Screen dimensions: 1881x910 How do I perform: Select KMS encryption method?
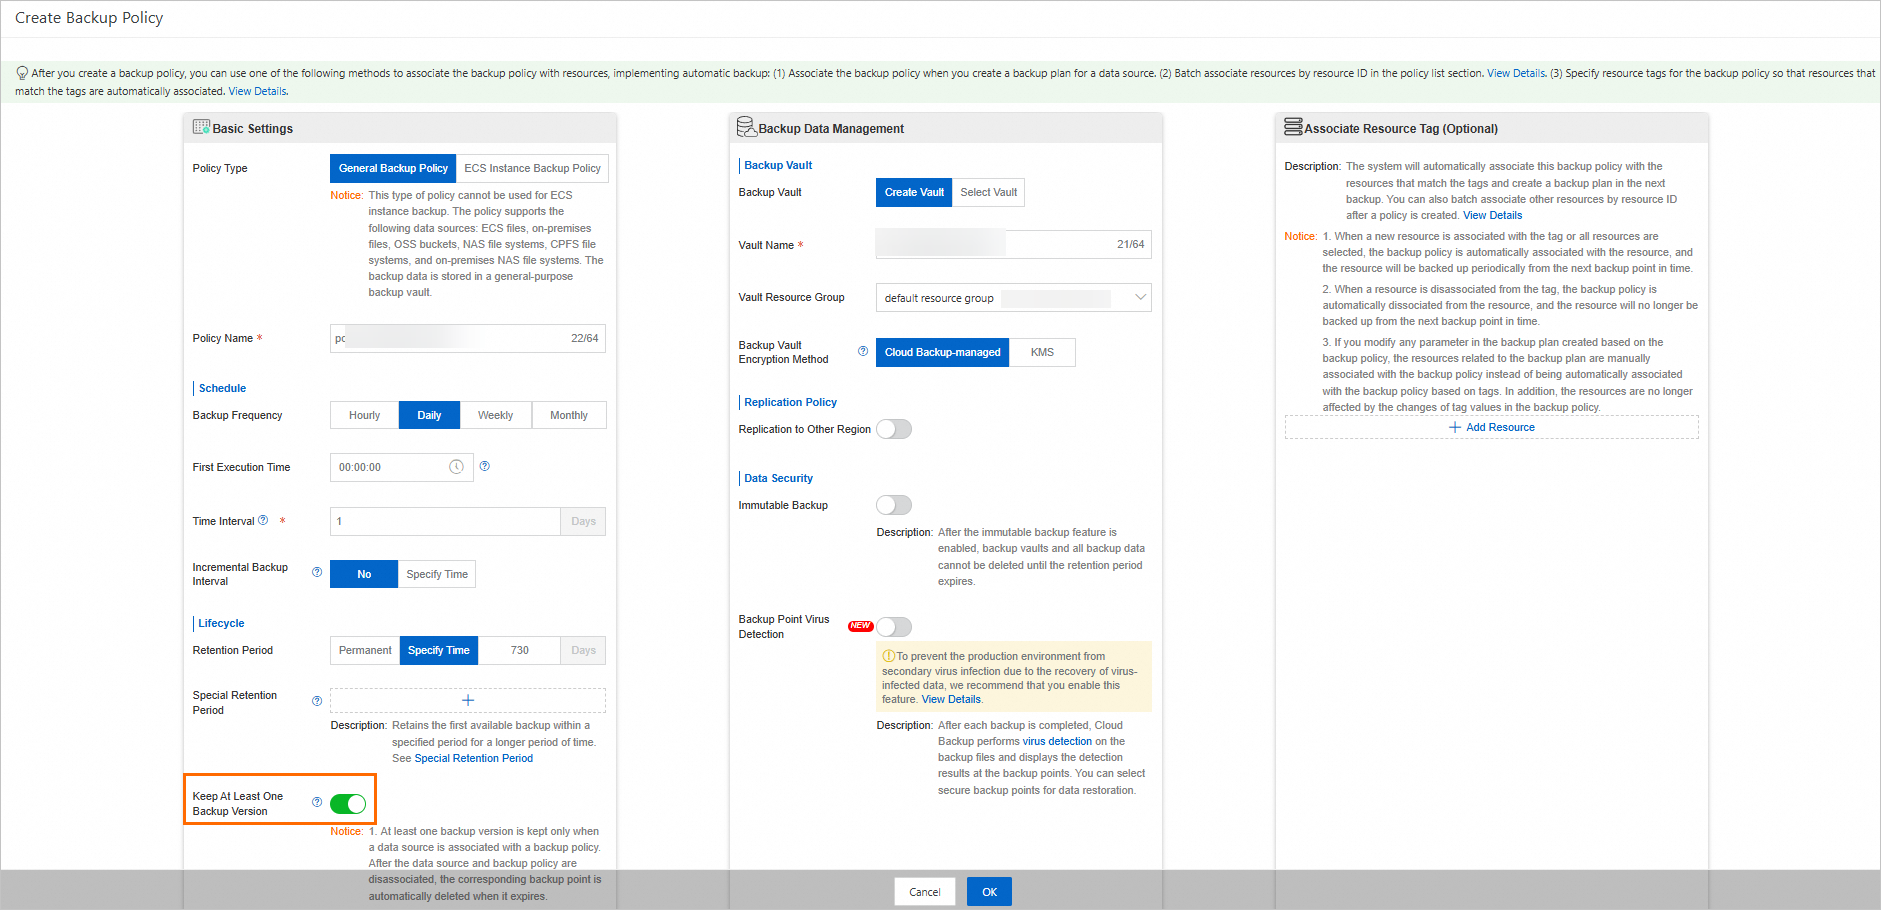(x=1042, y=352)
